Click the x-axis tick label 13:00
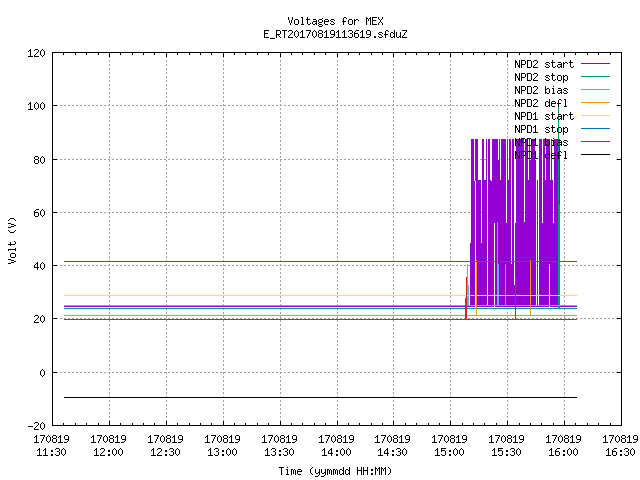Image resolution: width=640 pixels, height=480 pixels. pos(222,452)
